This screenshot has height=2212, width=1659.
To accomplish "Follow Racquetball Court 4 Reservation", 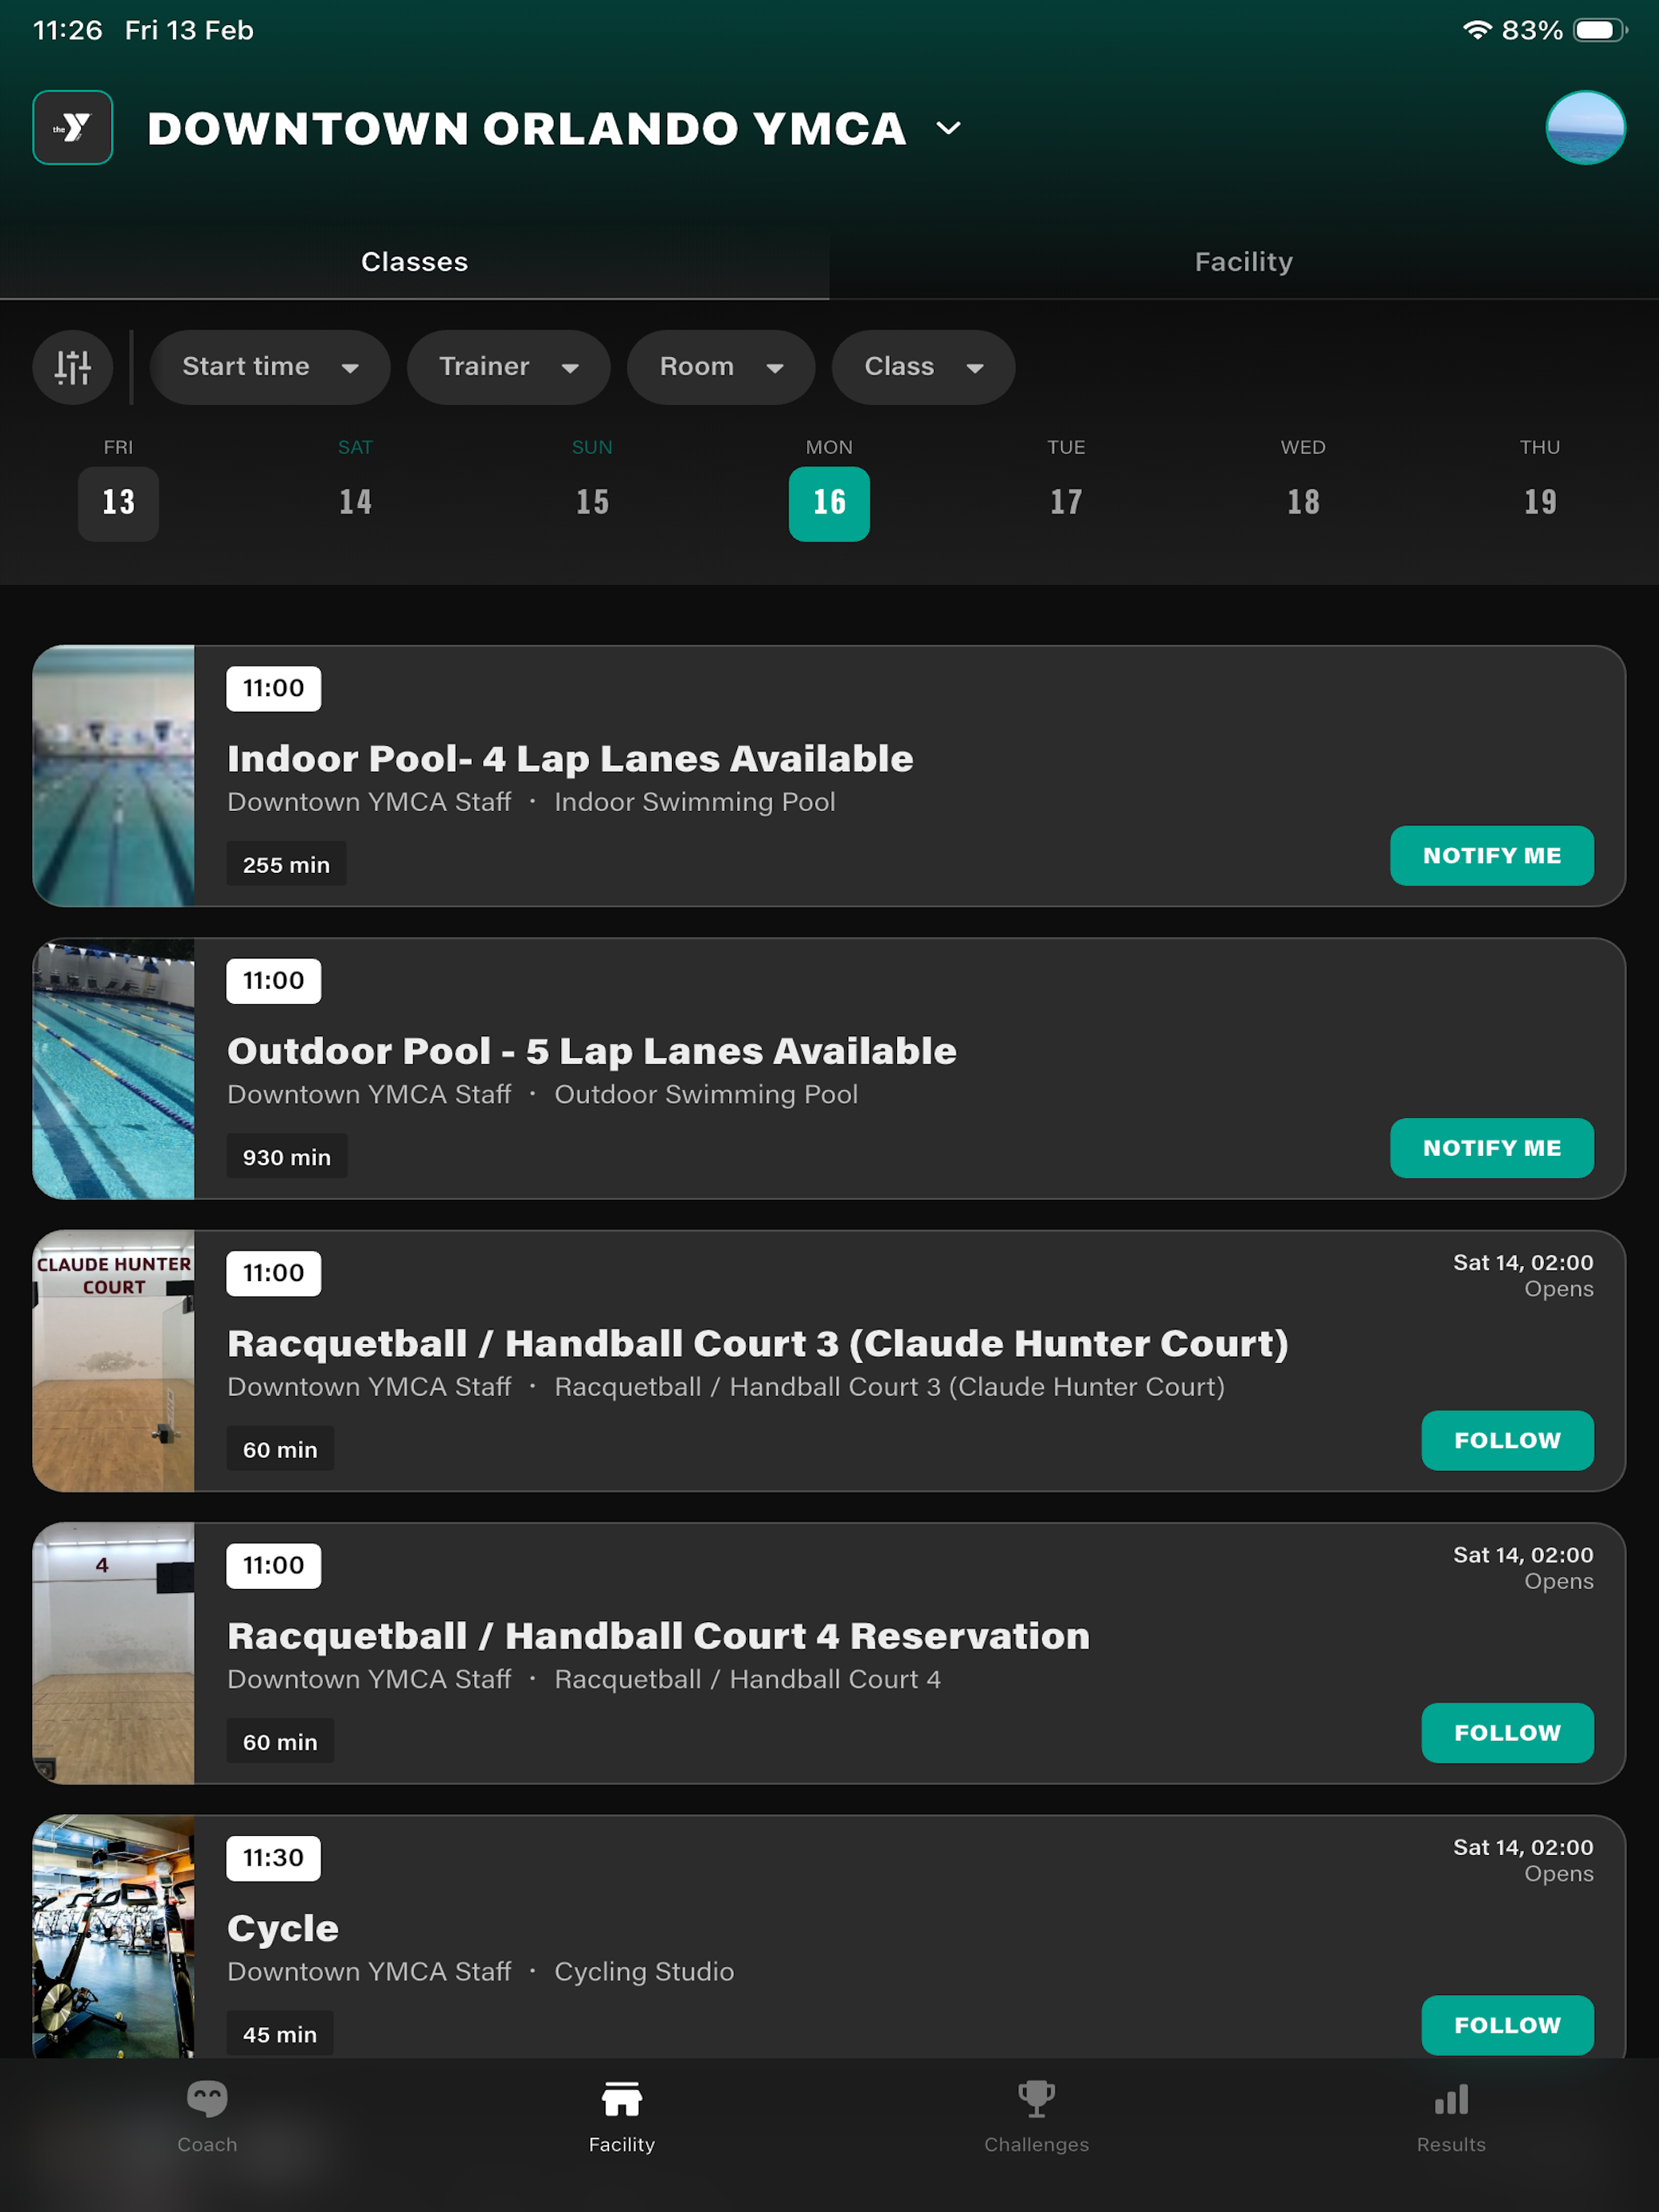I will 1507,1733.
